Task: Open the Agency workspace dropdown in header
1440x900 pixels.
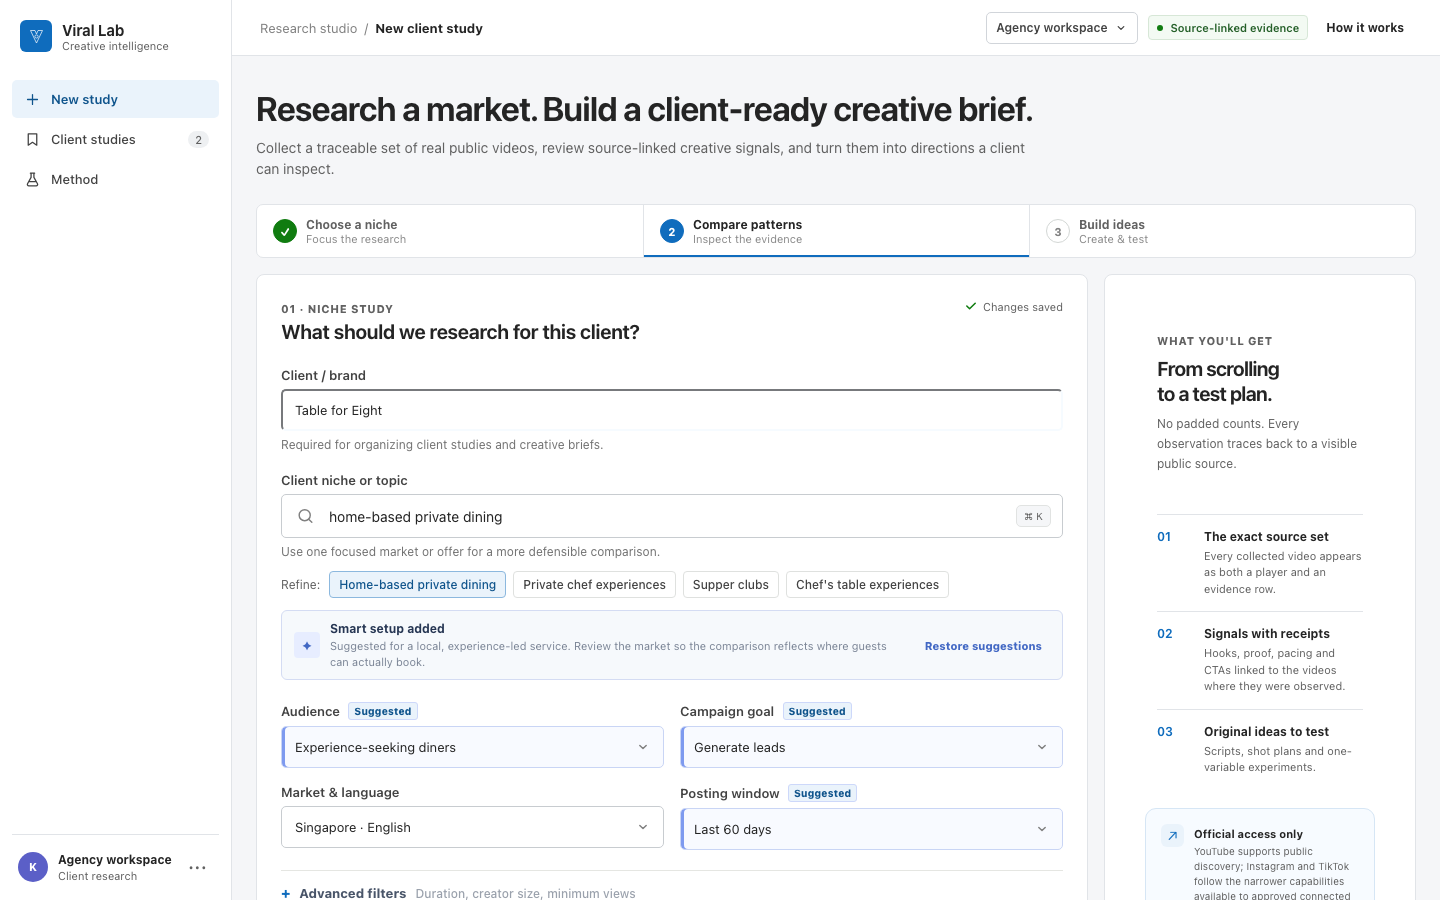Action: pyautogui.click(x=1061, y=28)
